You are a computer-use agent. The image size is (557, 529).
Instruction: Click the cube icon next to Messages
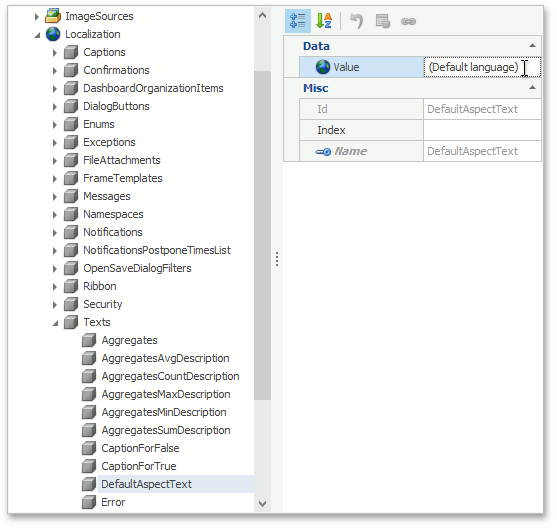coord(71,196)
